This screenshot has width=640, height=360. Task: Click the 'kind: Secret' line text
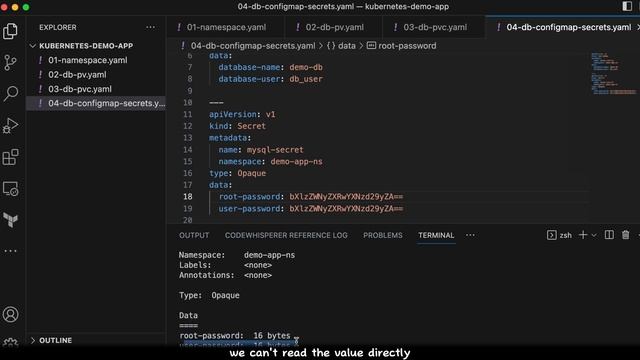(x=237, y=126)
